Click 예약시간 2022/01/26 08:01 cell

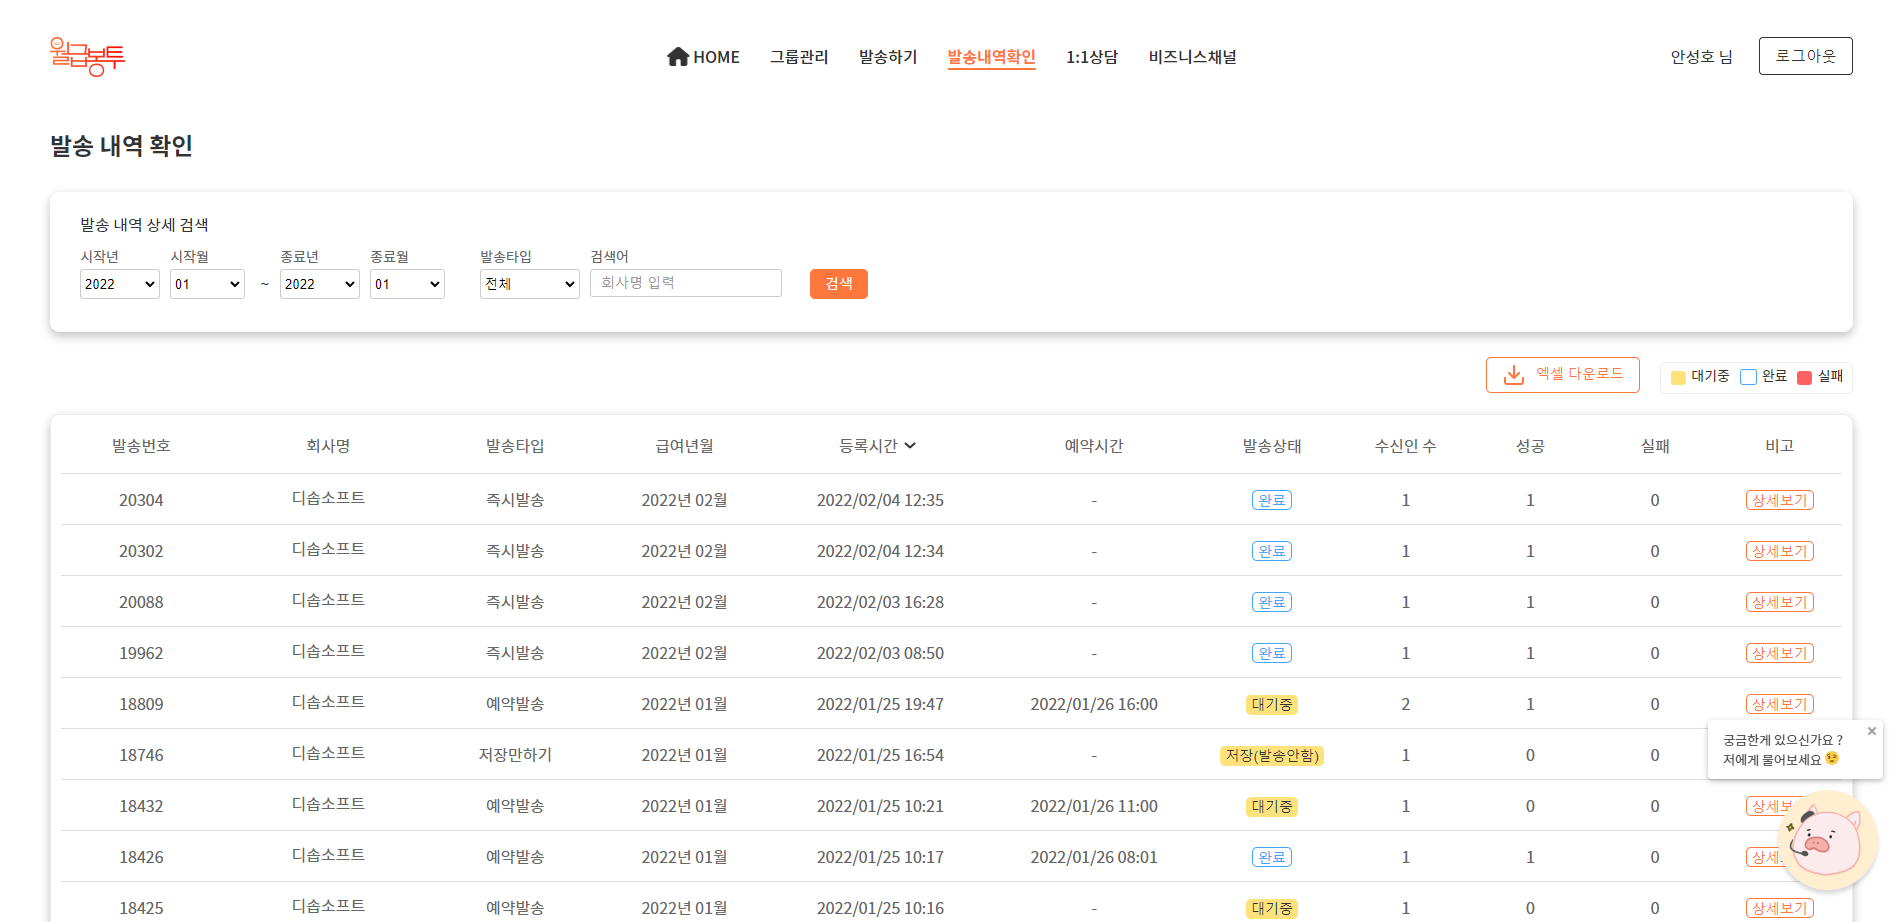click(1094, 857)
